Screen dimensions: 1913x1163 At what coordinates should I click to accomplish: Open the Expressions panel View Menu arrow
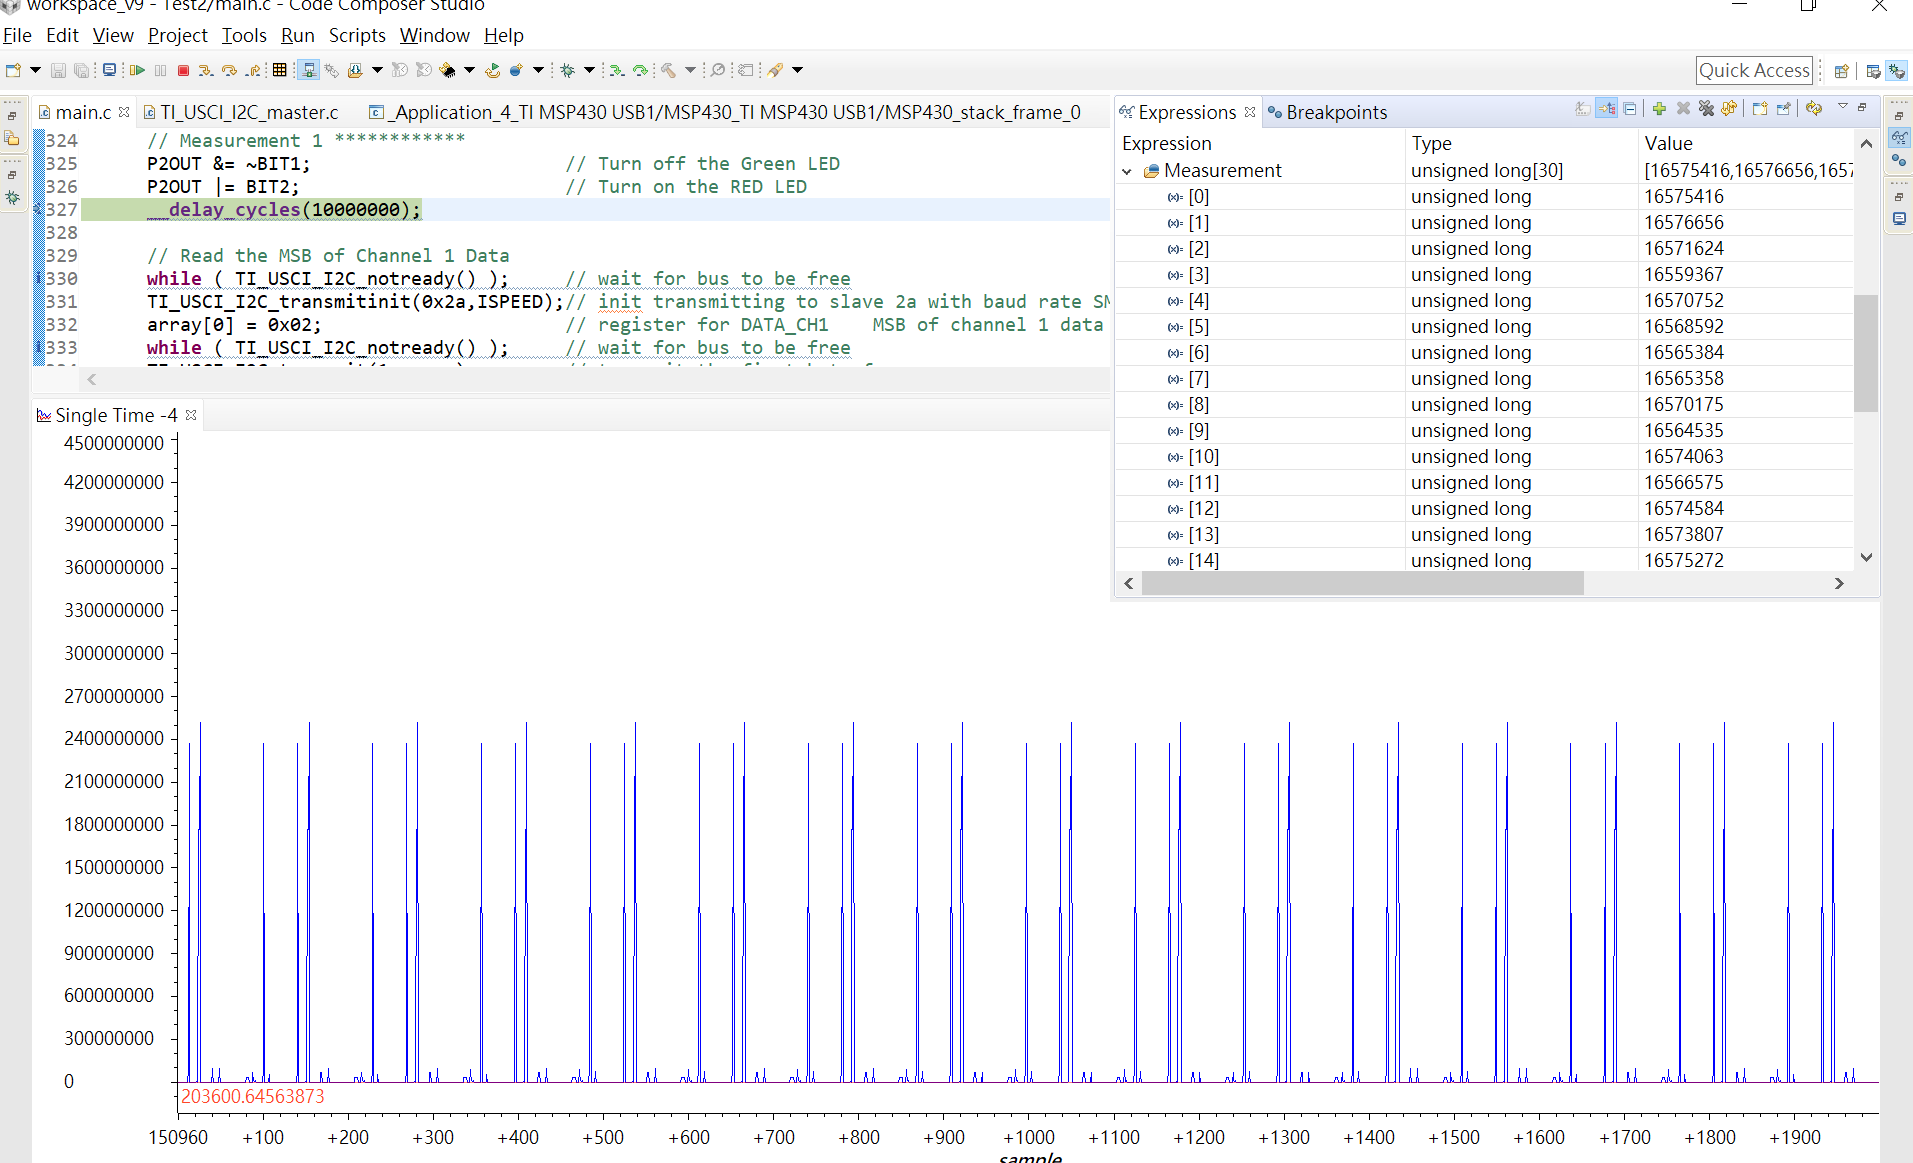(1842, 107)
